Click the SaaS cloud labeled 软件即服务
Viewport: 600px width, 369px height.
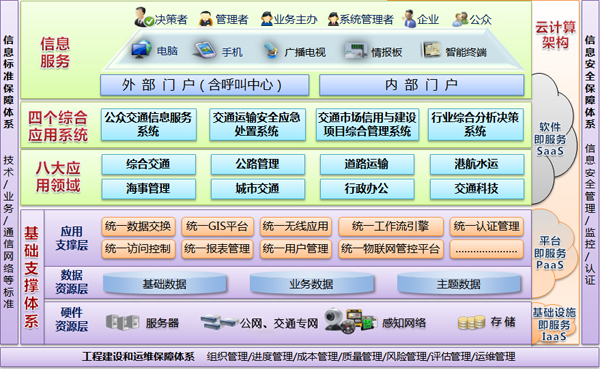tap(550, 139)
